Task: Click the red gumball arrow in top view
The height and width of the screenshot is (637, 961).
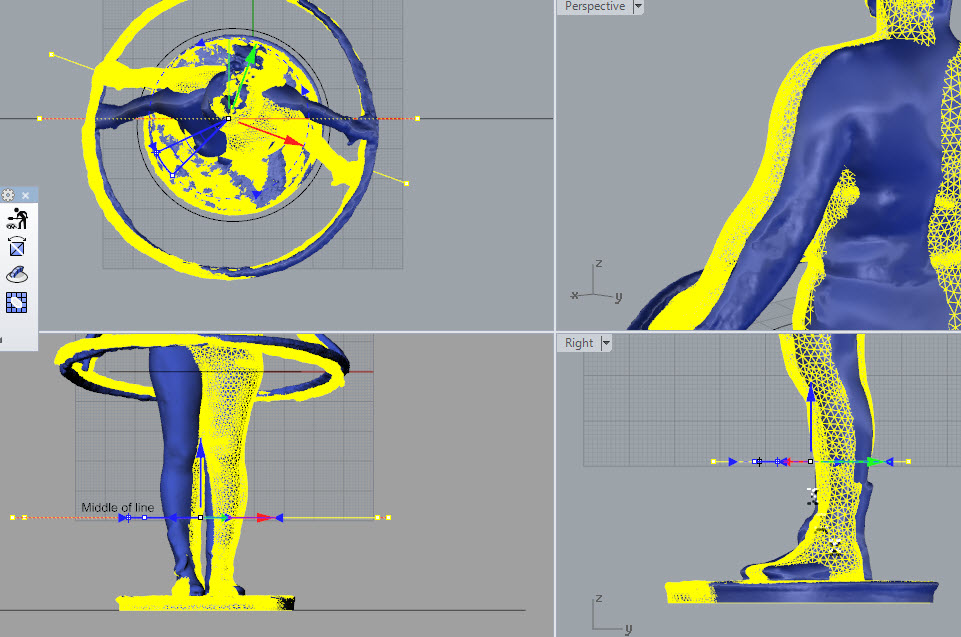Action: pyautogui.click(x=293, y=140)
